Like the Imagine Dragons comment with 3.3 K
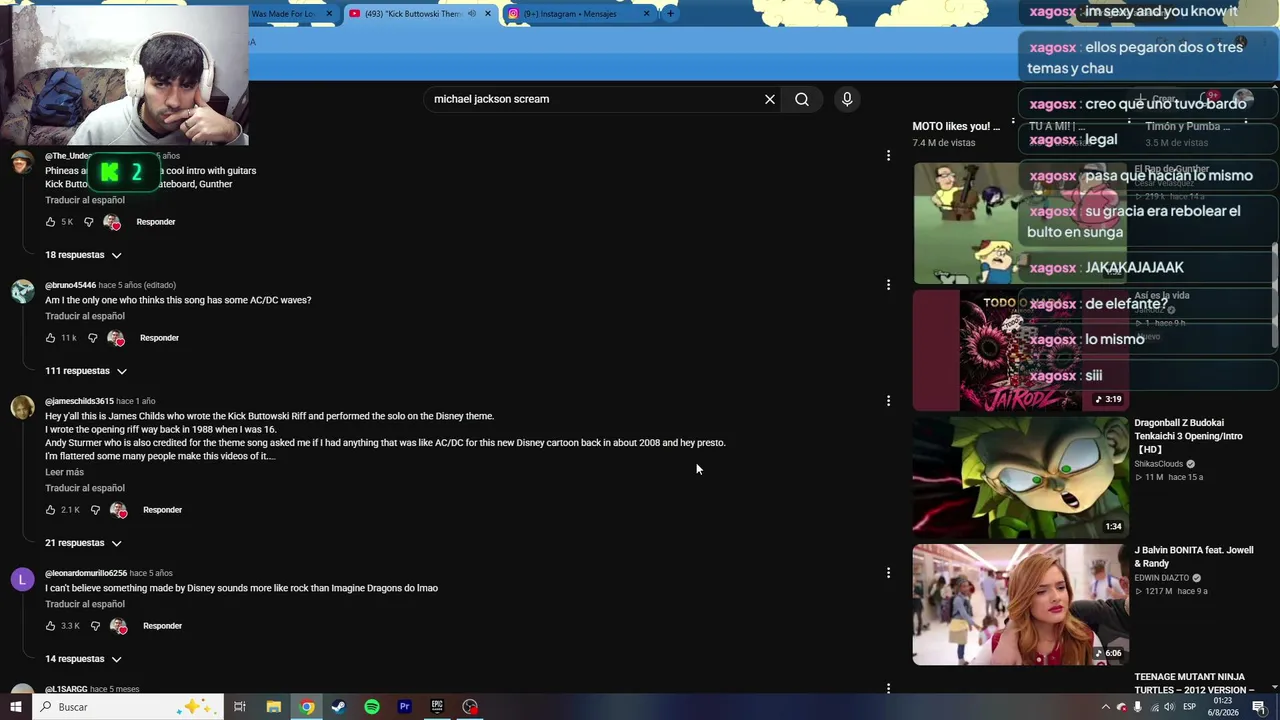Viewport: 1280px width, 720px height. coord(50,626)
